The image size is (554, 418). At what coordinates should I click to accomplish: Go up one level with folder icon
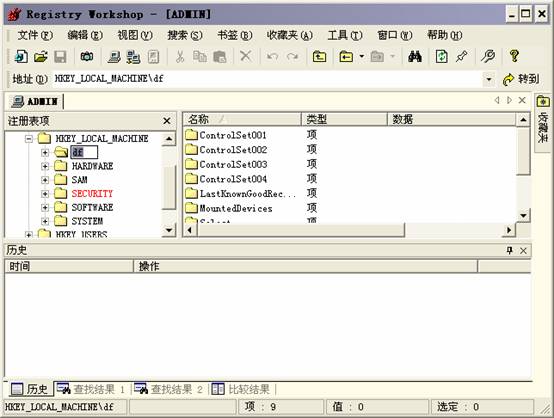(319, 57)
